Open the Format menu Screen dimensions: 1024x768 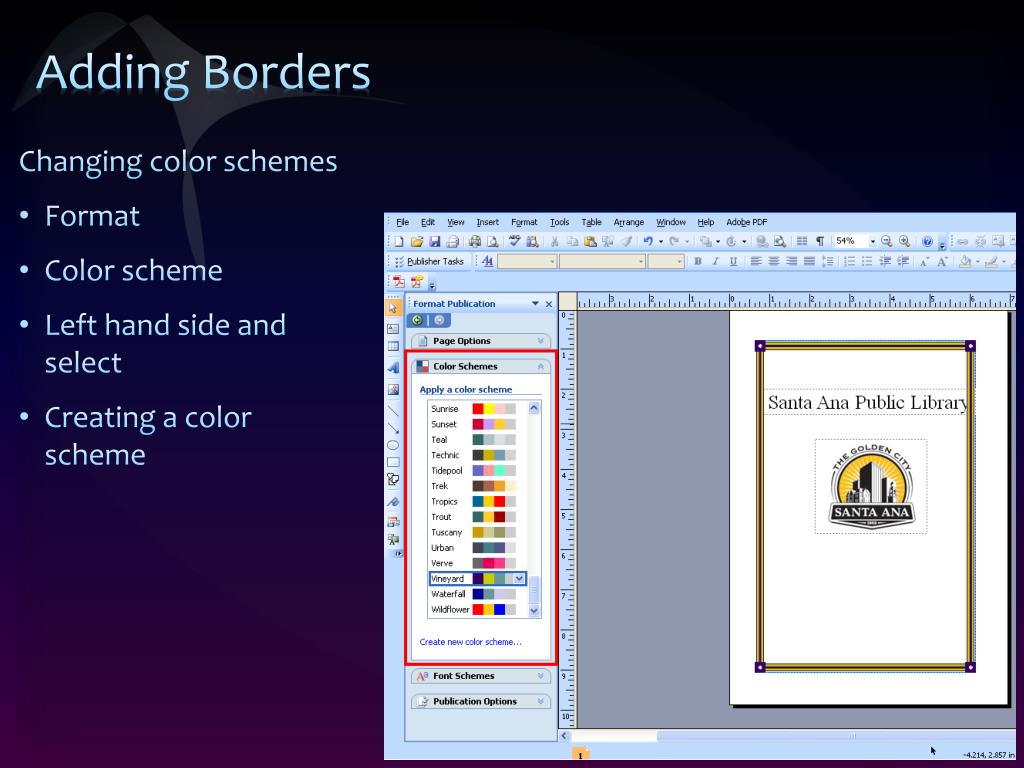(x=524, y=222)
